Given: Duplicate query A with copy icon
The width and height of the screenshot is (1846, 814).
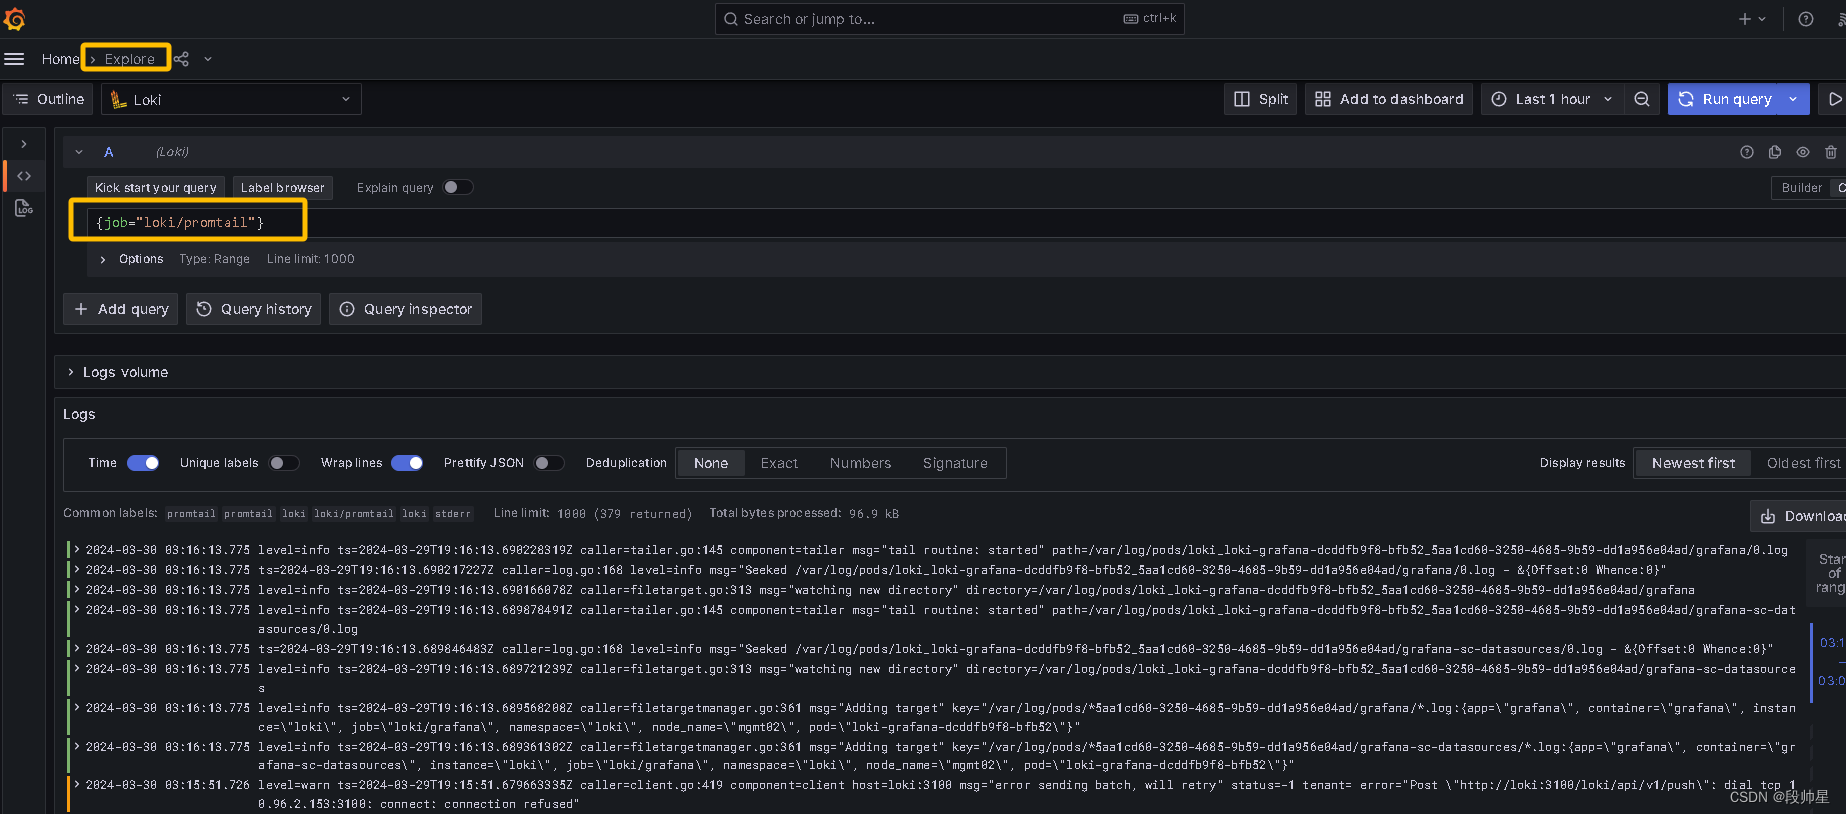Looking at the screenshot, I should 1775,152.
